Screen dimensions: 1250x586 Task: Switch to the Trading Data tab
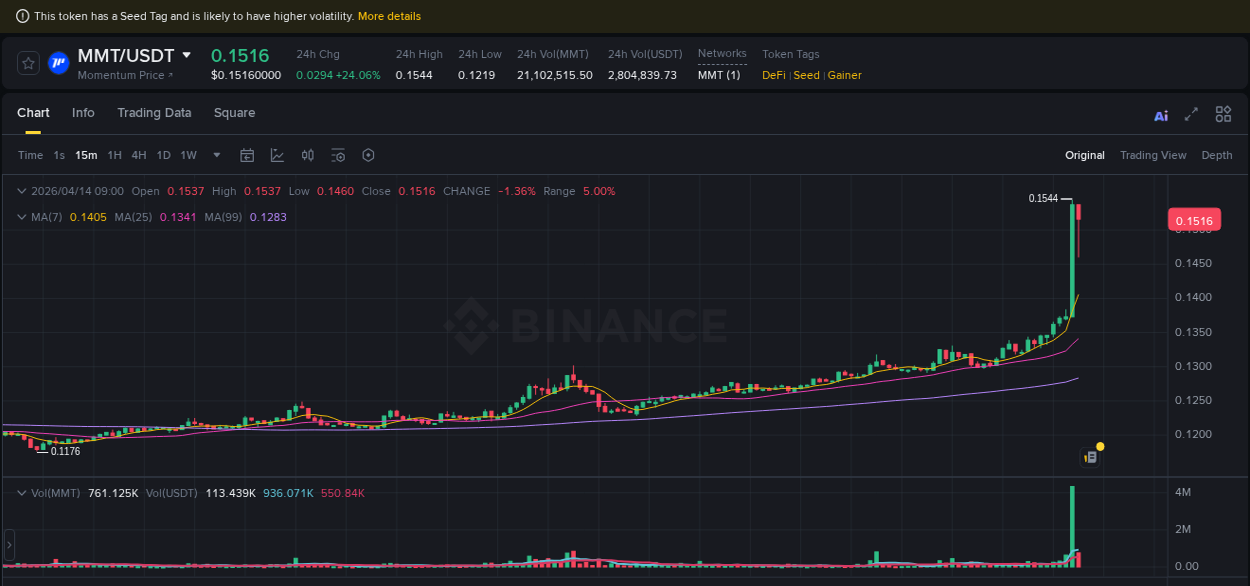(x=154, y=113)
